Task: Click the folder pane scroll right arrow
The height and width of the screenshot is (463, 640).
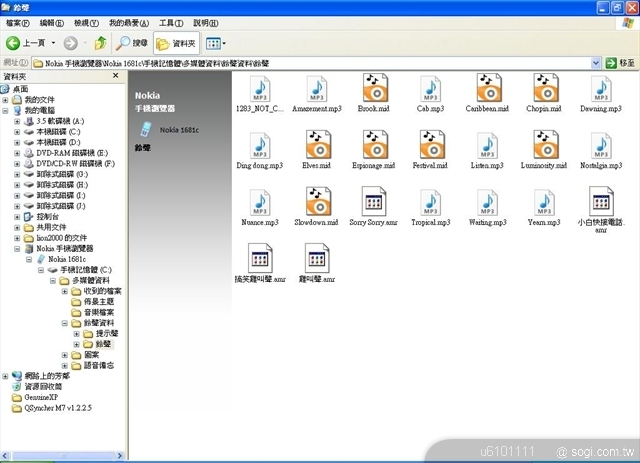Action: [x=120, y=455]
